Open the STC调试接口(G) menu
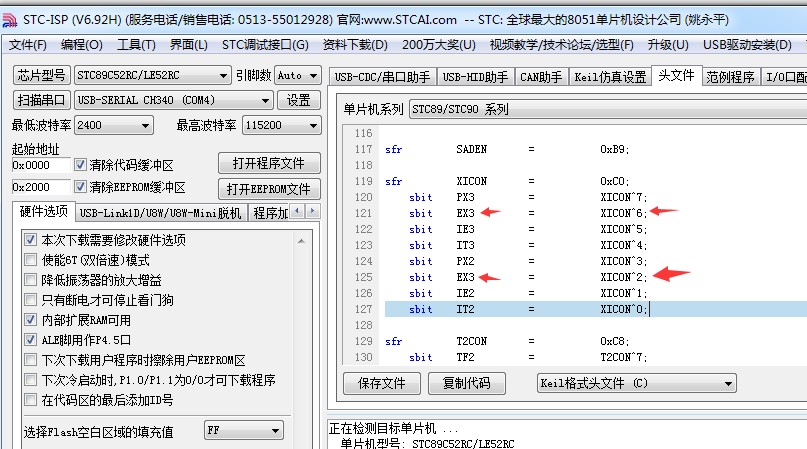 click(265, 45)
